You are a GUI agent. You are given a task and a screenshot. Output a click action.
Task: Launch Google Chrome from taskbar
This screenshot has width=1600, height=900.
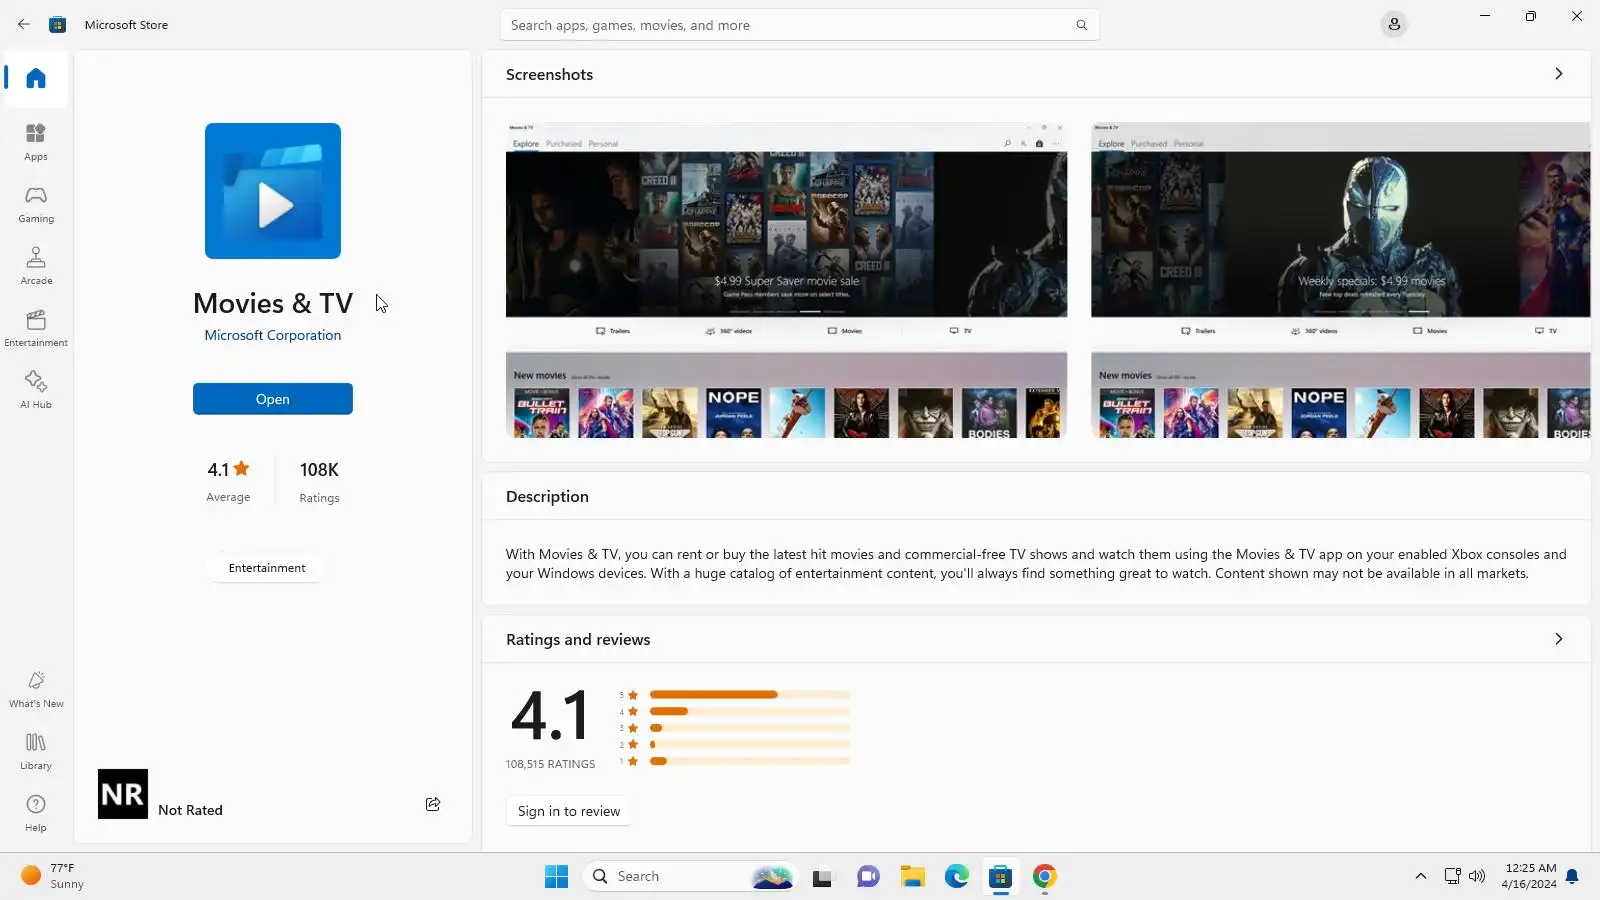pos(1045,876)
